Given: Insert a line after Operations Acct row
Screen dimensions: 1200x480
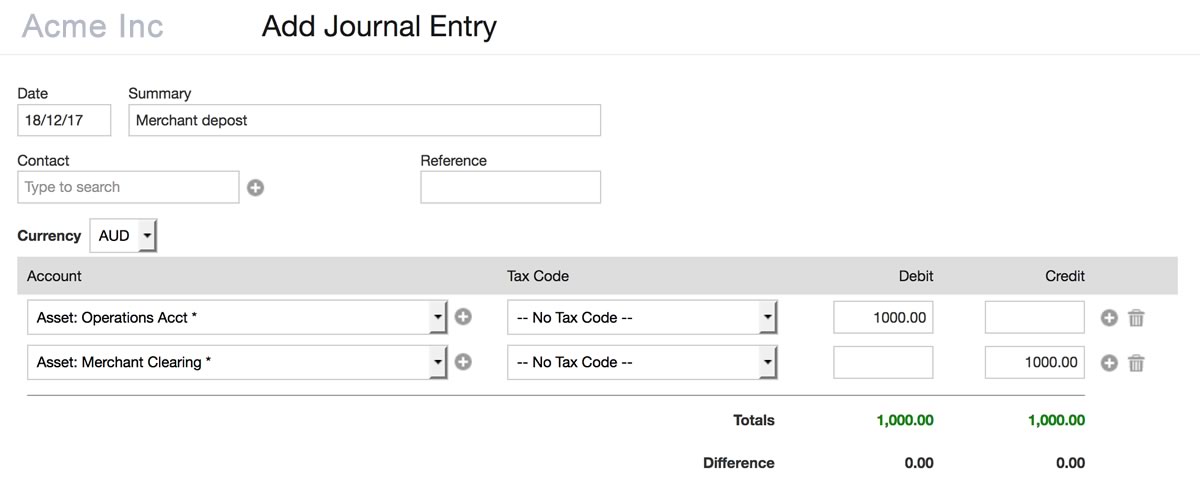Looking at the screenshot, I should click(1109, 318).
